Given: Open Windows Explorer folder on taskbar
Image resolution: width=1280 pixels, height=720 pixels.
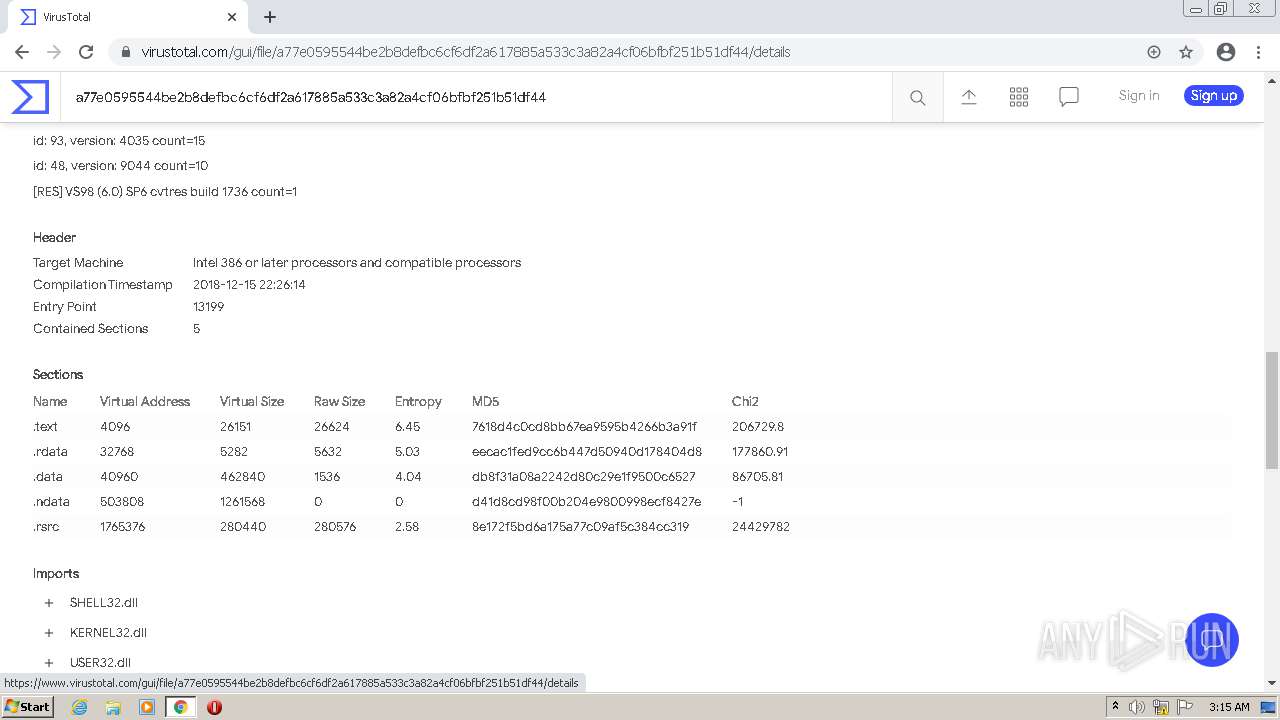Looking at the screenshot, I should coord(113,707).
